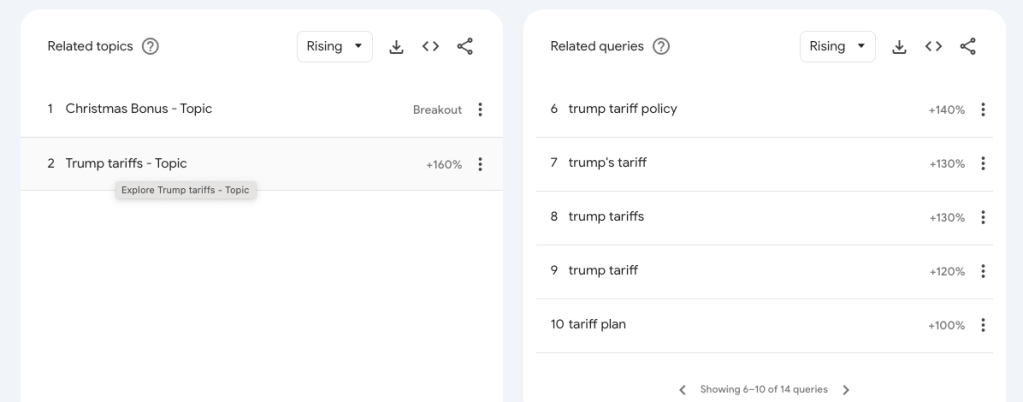The image size is (1023, 402).
Task: Expand Rising dropdown in Related topics
Action: pyautogui.click(x=335, y=46)
